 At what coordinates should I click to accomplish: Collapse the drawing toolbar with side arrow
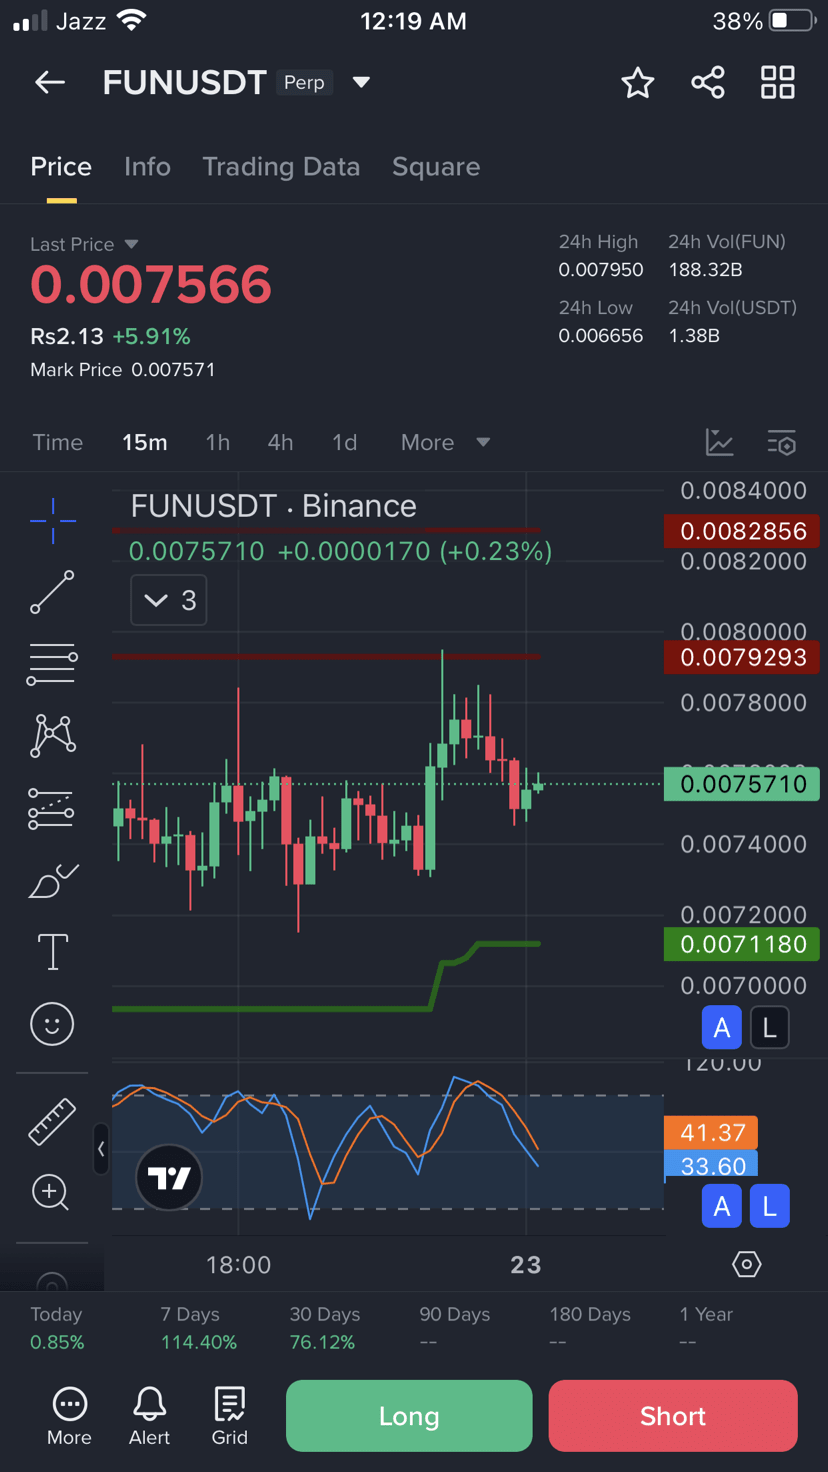point(100,1149)
